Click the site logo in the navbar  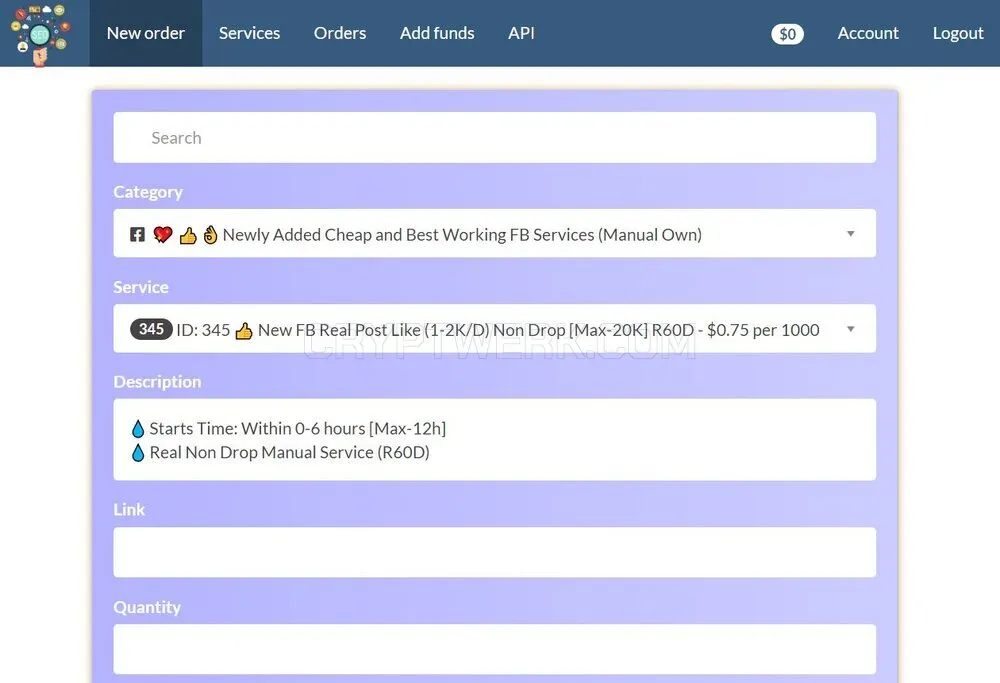coord(40,34)
